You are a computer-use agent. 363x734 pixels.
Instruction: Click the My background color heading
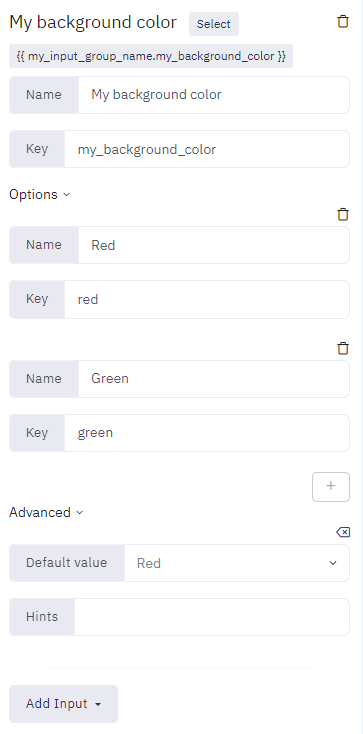[x=93, y=22]
